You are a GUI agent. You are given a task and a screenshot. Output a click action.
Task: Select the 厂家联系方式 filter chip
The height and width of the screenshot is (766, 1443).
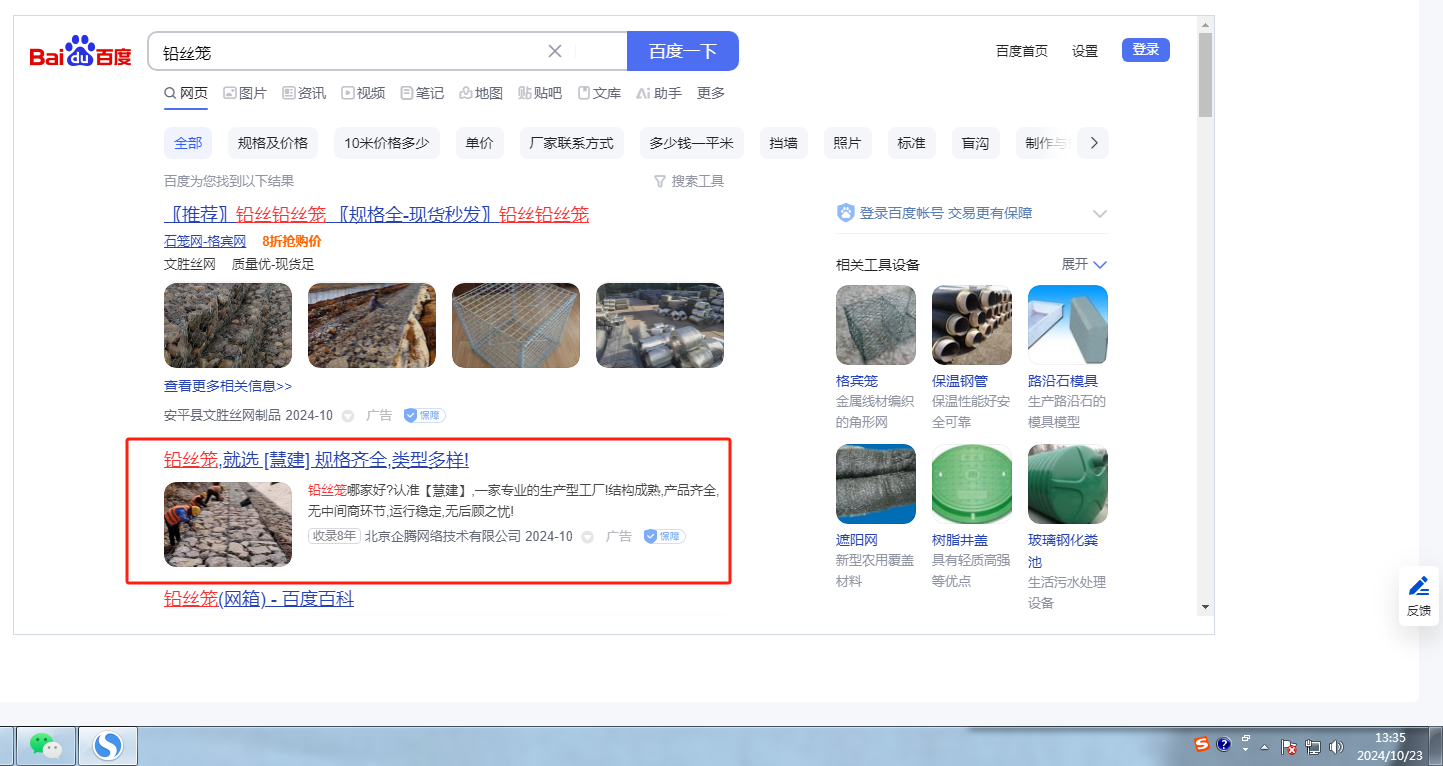pos(572,143)
